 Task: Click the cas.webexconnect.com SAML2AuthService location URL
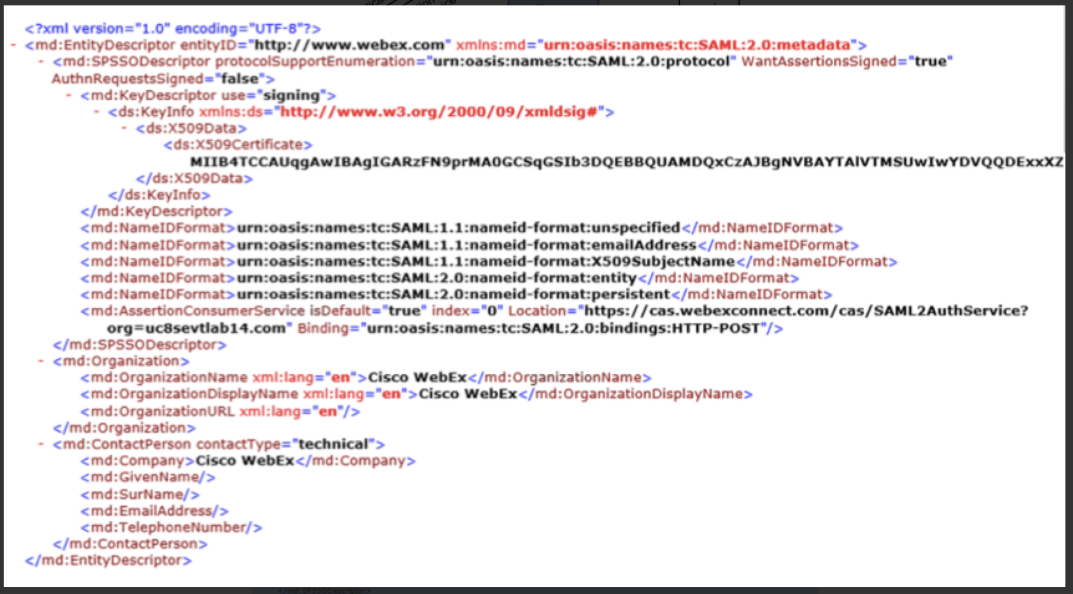coord(805,311)
